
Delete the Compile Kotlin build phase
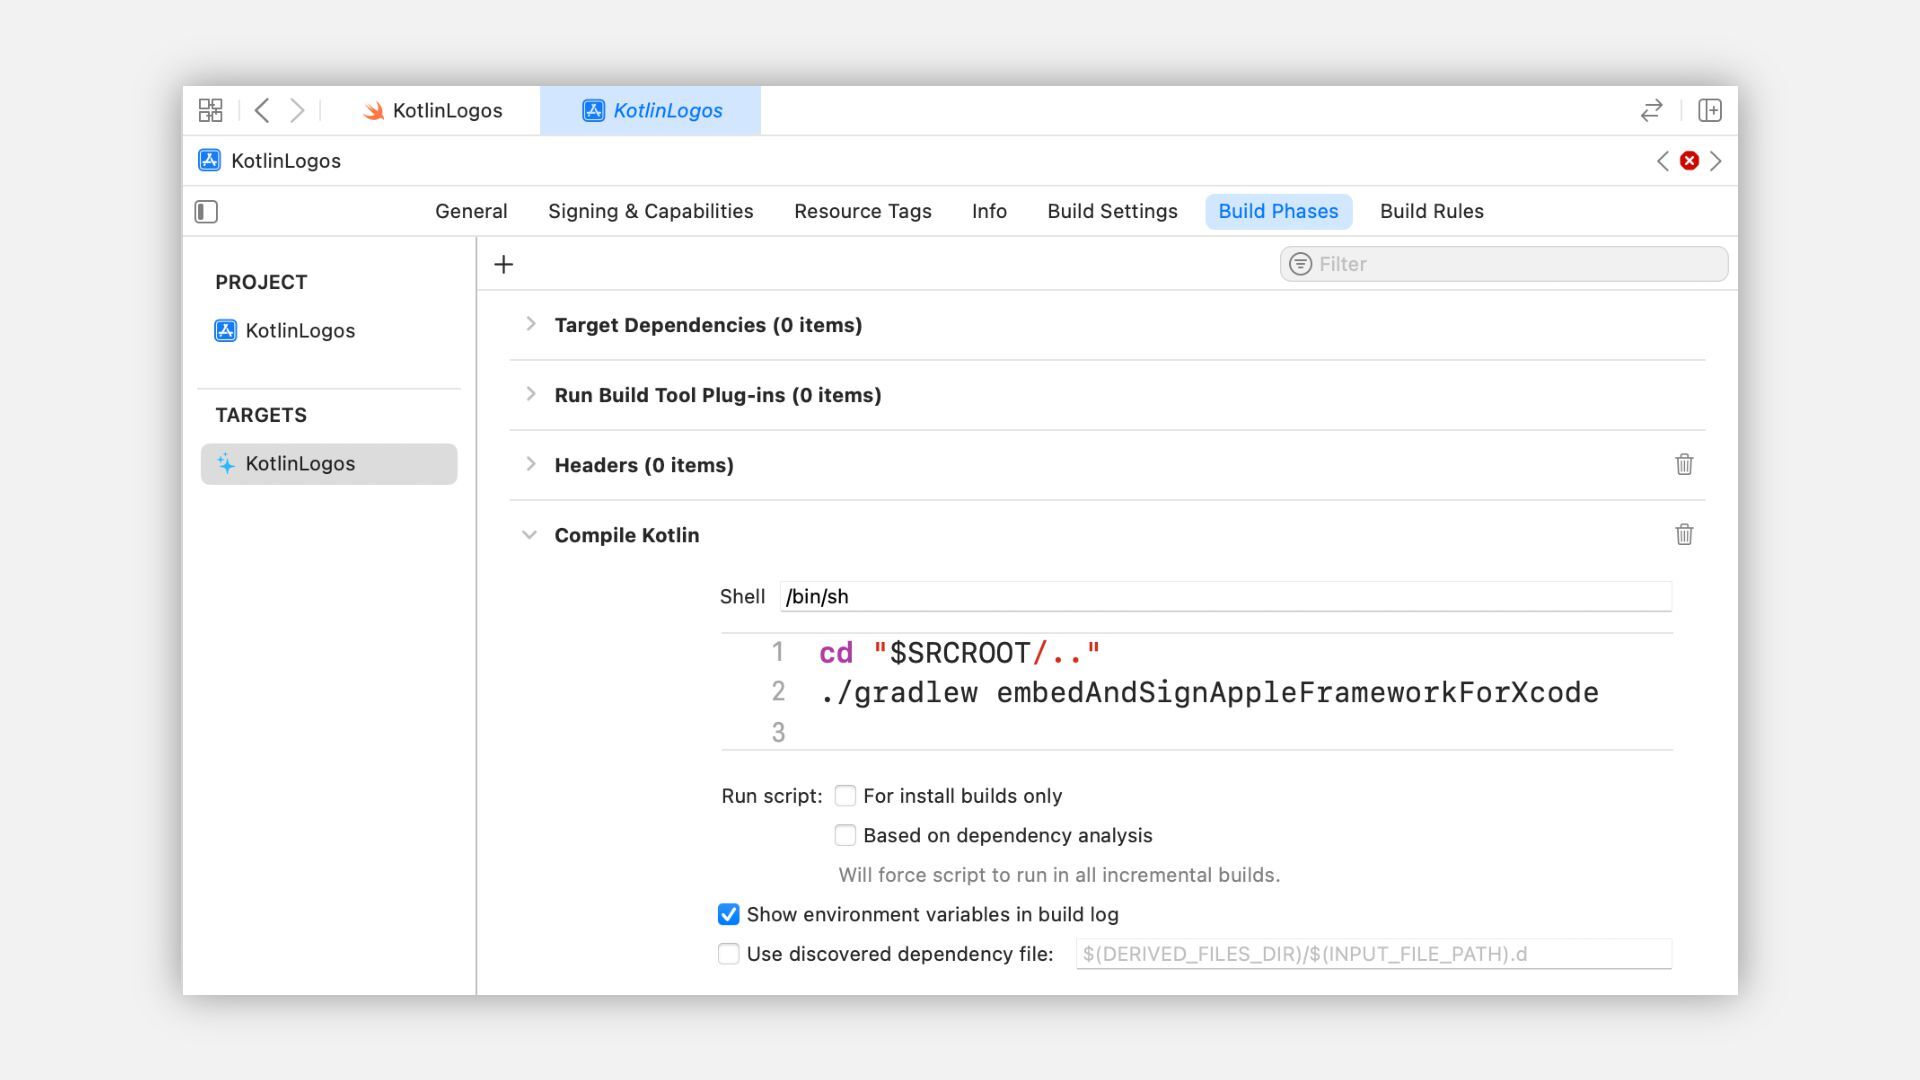click(1684, 535)
